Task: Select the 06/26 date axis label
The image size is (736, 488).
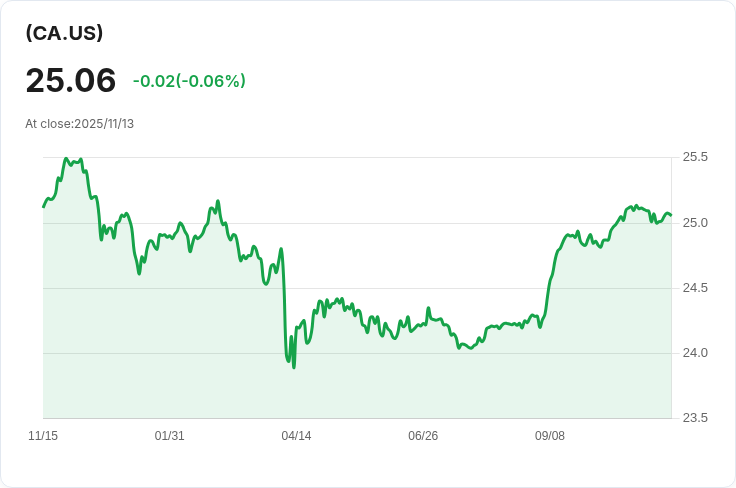Action: [423, 436]
